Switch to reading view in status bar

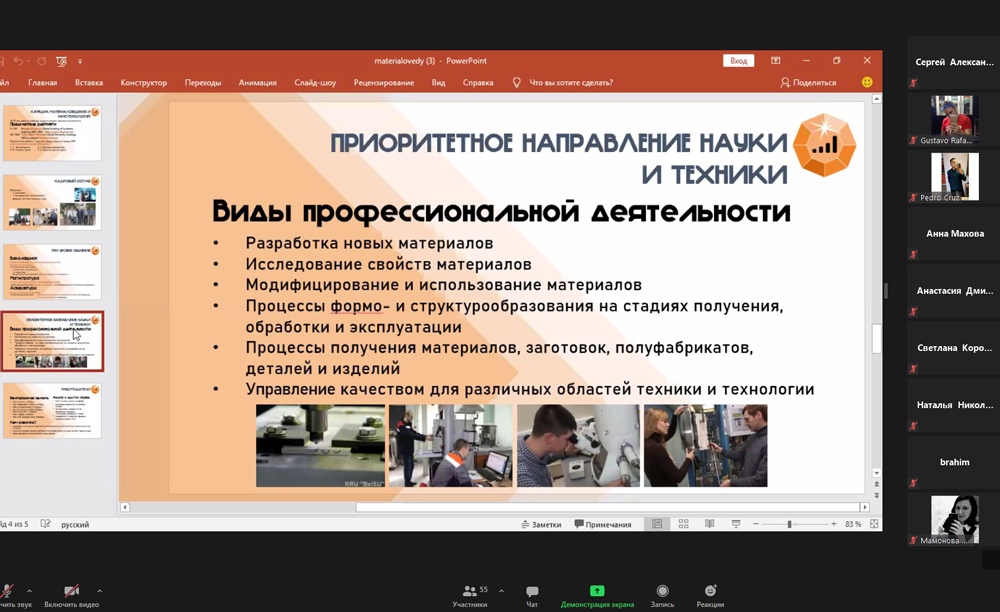click(709, 524)
